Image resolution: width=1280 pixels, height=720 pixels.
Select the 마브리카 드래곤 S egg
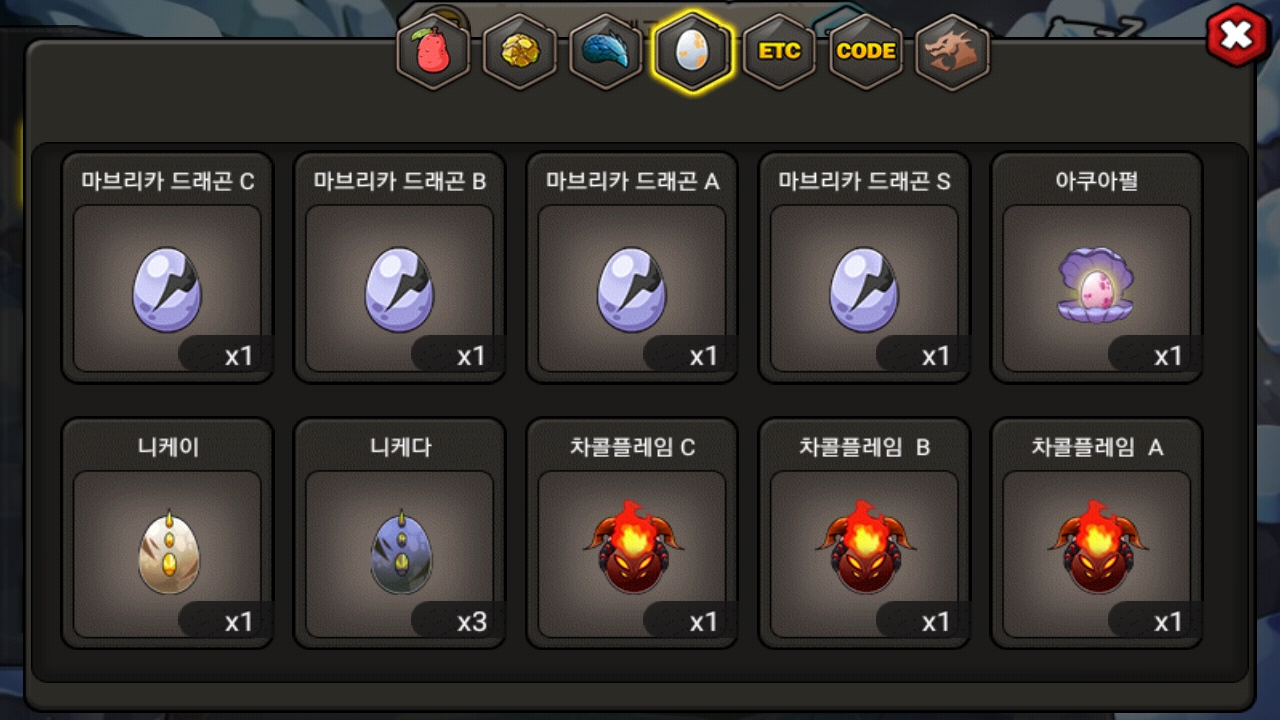[864, 267]
